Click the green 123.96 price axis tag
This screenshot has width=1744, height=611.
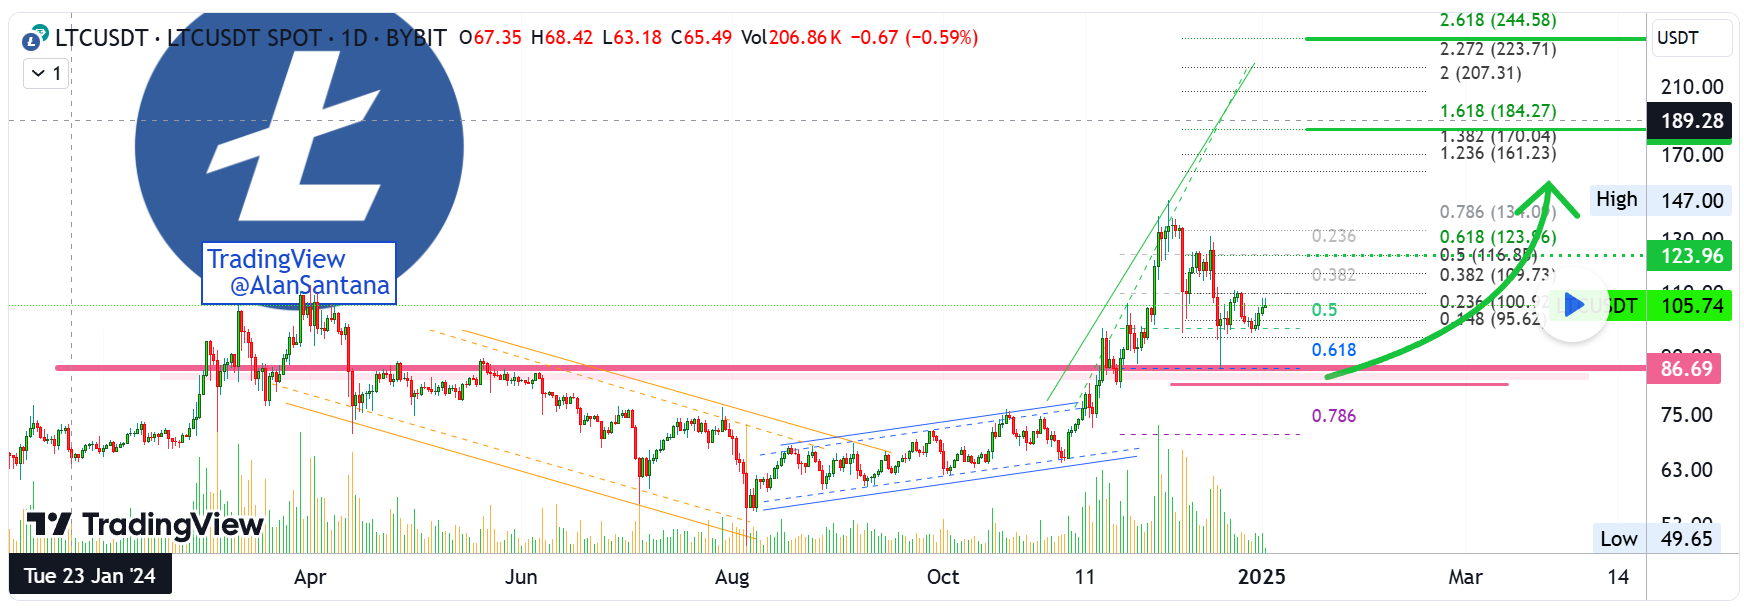click(1691, 256)
